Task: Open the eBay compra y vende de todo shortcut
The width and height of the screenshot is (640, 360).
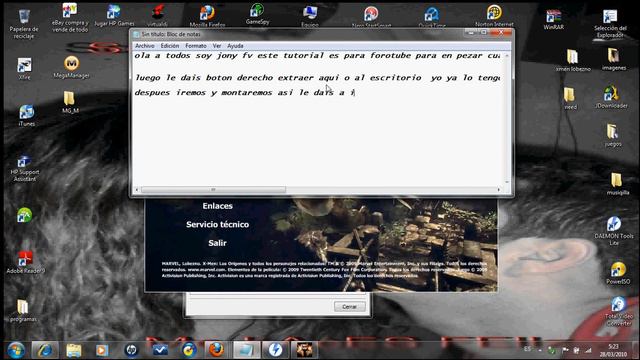Action: point(70,18)
